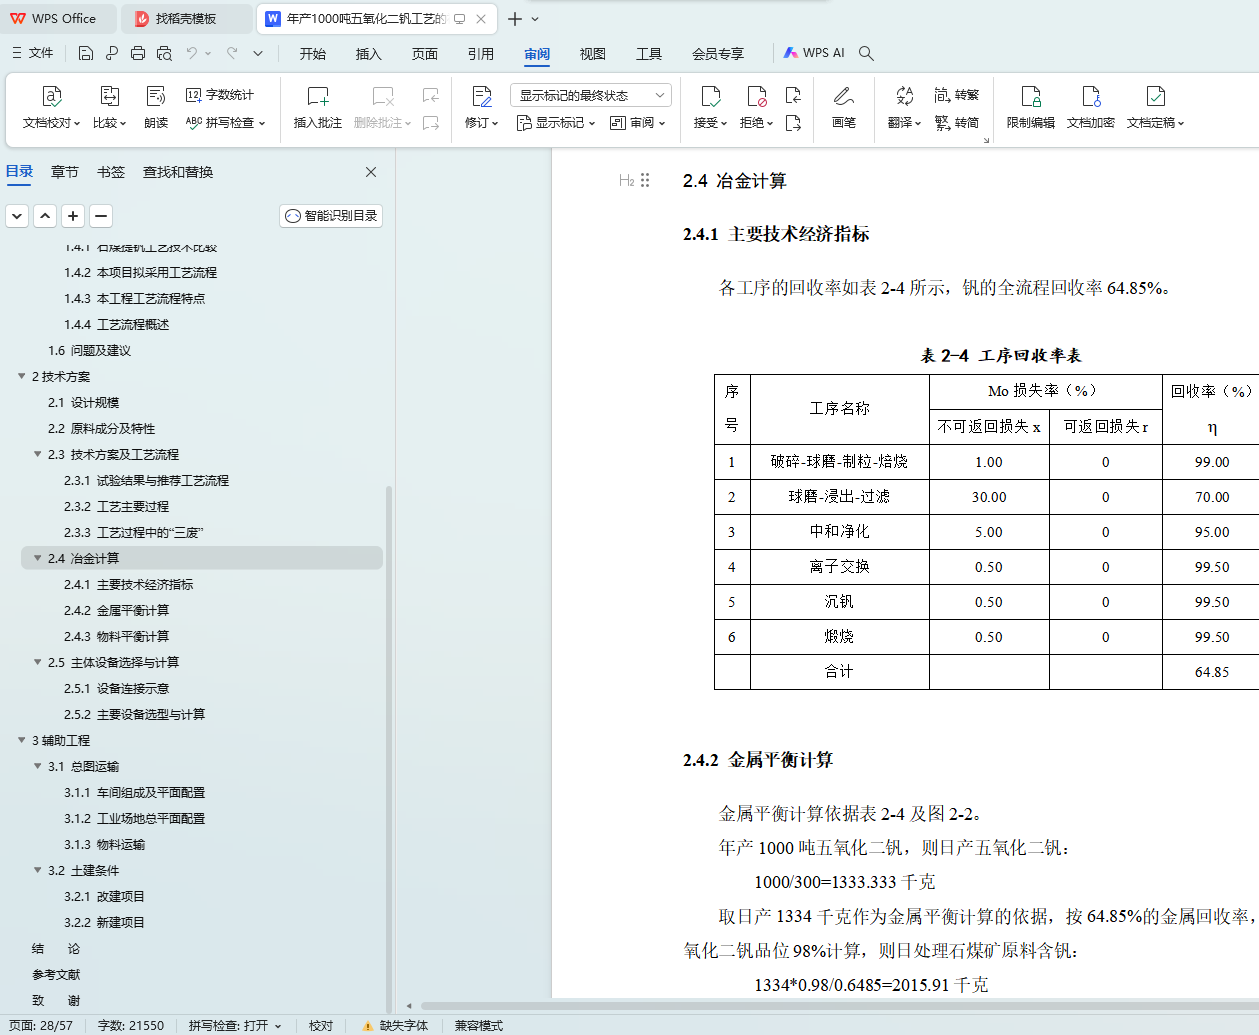Click the document horizontal scrollbar
Image resolution: width=1259 pixels, height=1035 pixels.
[840, 1006]
